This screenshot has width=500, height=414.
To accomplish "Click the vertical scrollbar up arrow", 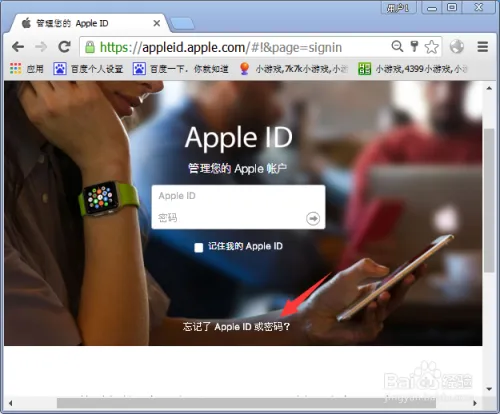I will [x=489, y=88].
